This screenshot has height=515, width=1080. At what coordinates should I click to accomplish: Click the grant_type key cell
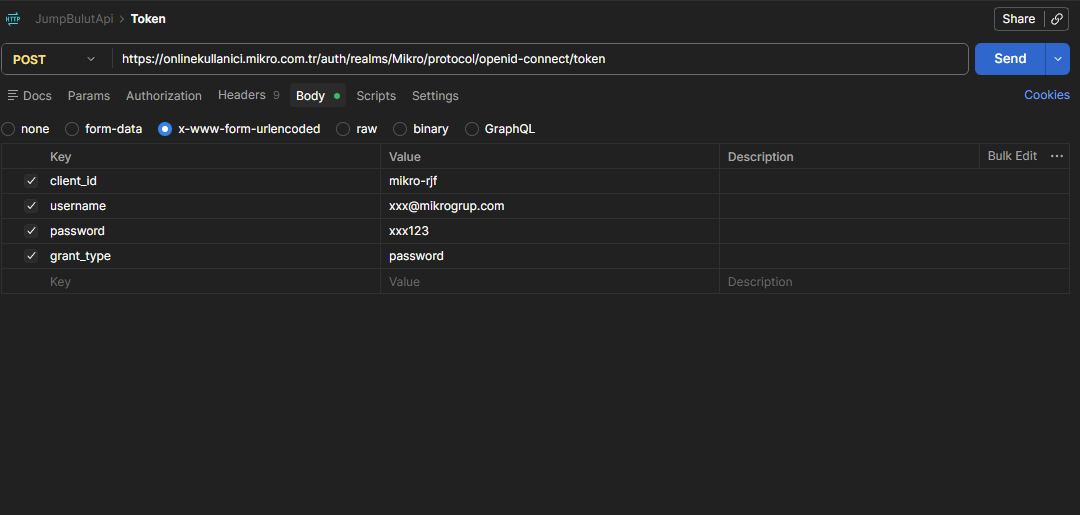214,256
